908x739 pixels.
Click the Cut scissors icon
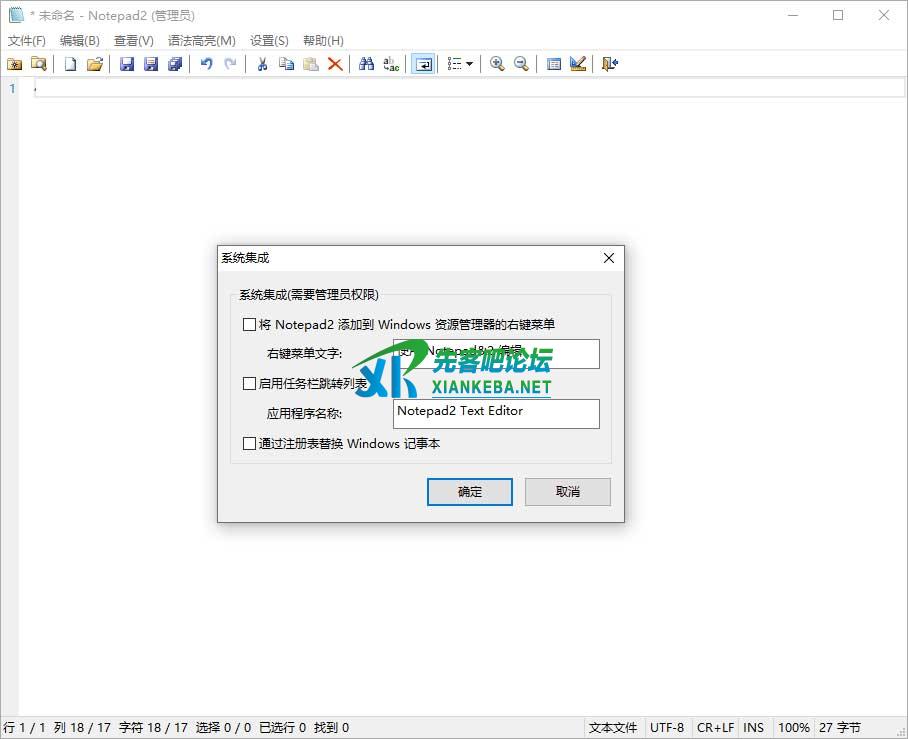262,64
